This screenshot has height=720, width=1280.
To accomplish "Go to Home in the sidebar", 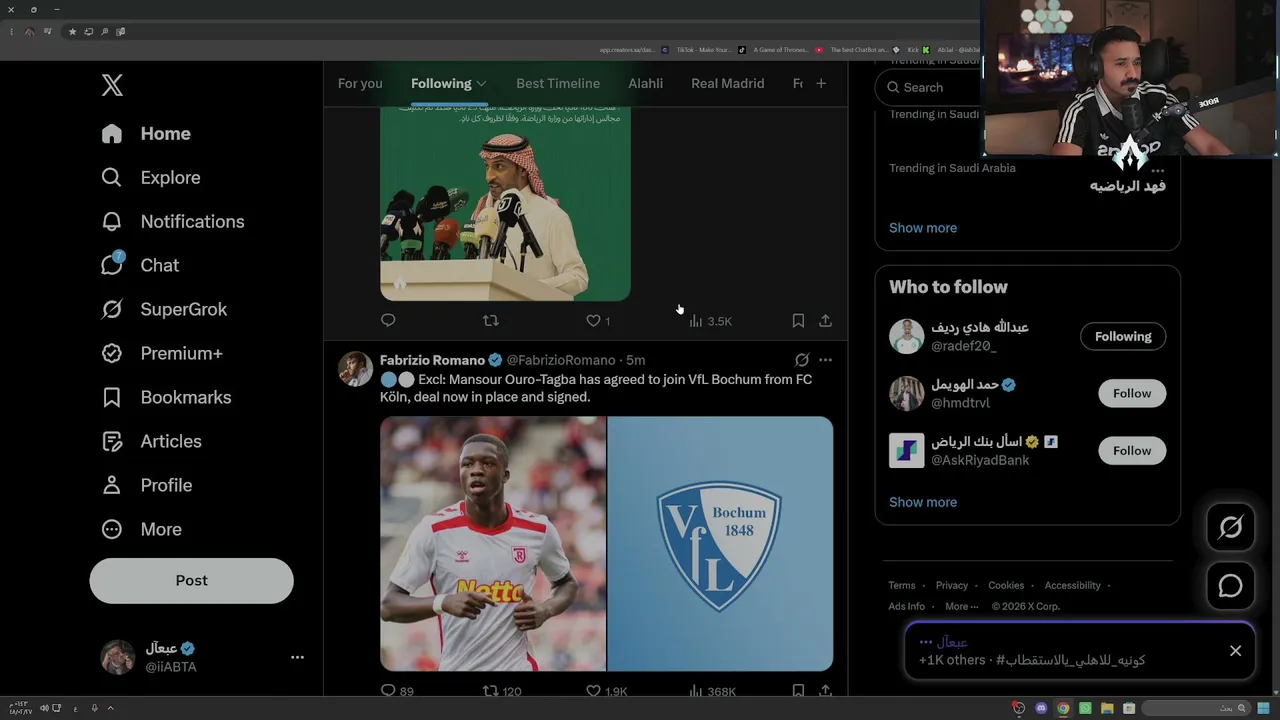I will tap(146, 133).
